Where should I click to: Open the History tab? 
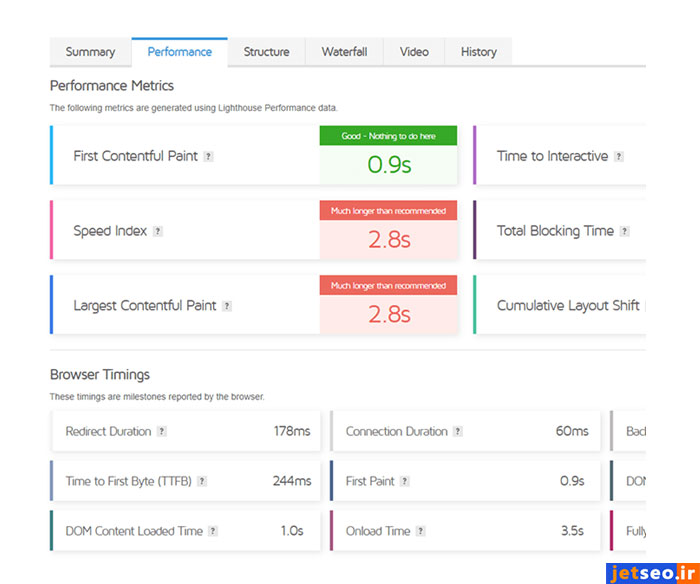pyautogui.click(x=478, y=52)
